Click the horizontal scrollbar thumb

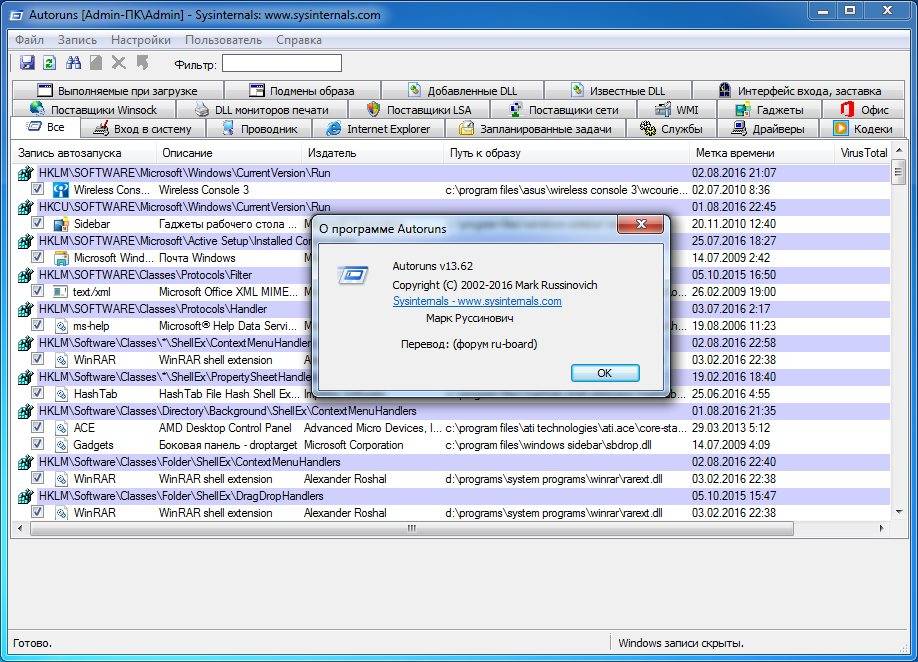coord(412,529)
